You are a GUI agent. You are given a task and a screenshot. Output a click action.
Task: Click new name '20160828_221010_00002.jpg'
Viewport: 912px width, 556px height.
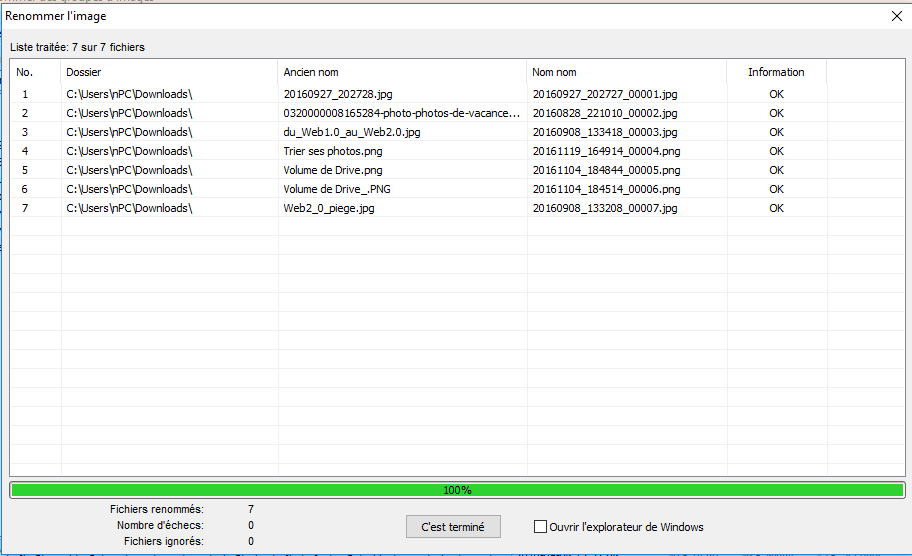tap(605, 113)
